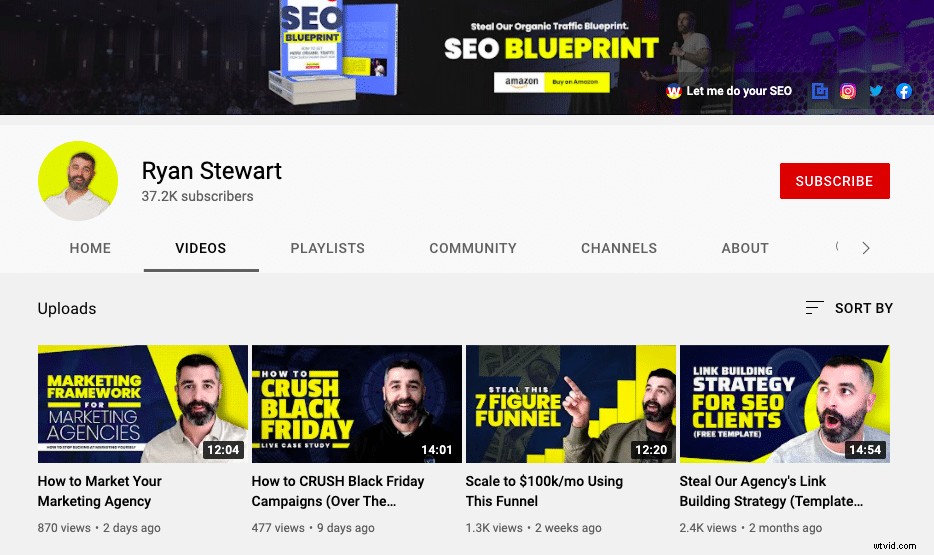Click the 12:20 duration badge
The image size is (934, 555).
pyautogui.click(x=651, y=450)
